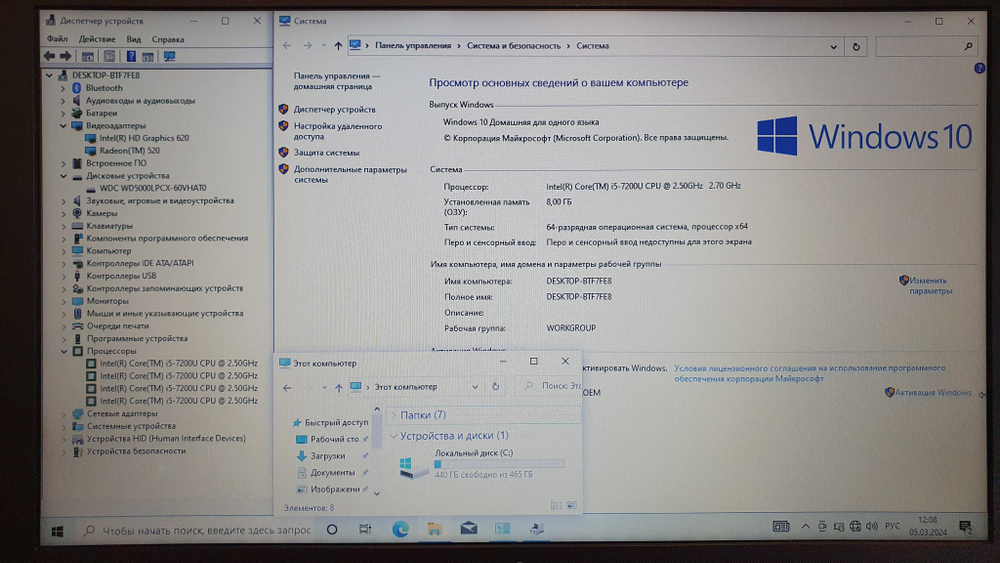Click Back arrow in System window
Screen dimensions: 1000x563
pyautogui.click(x=287, y=46)
